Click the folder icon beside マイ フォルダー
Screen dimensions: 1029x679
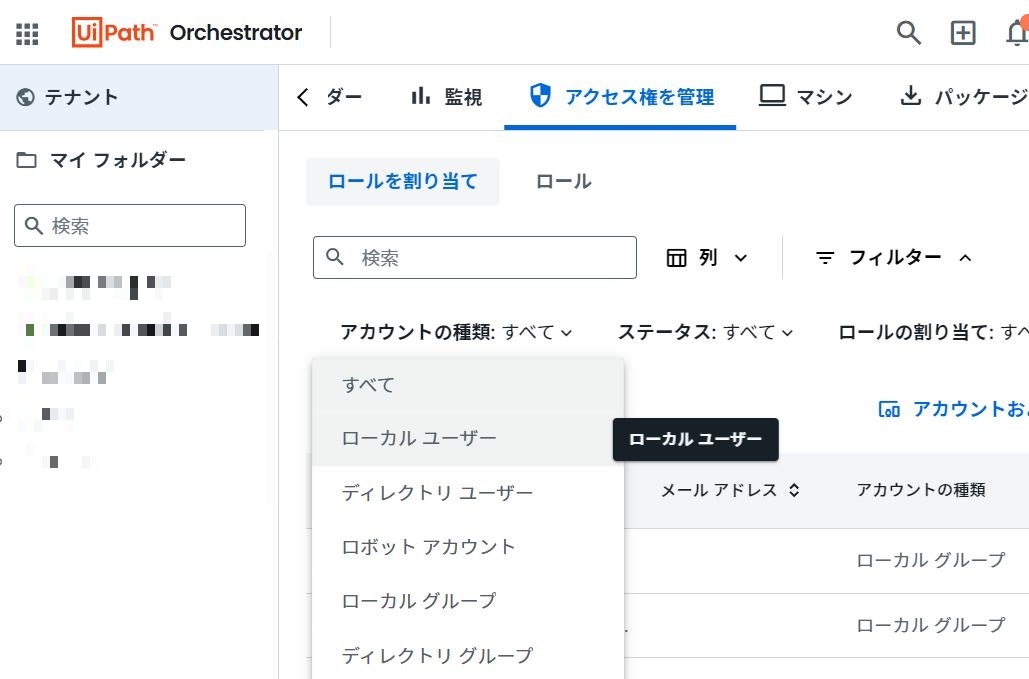pos(28,160)
